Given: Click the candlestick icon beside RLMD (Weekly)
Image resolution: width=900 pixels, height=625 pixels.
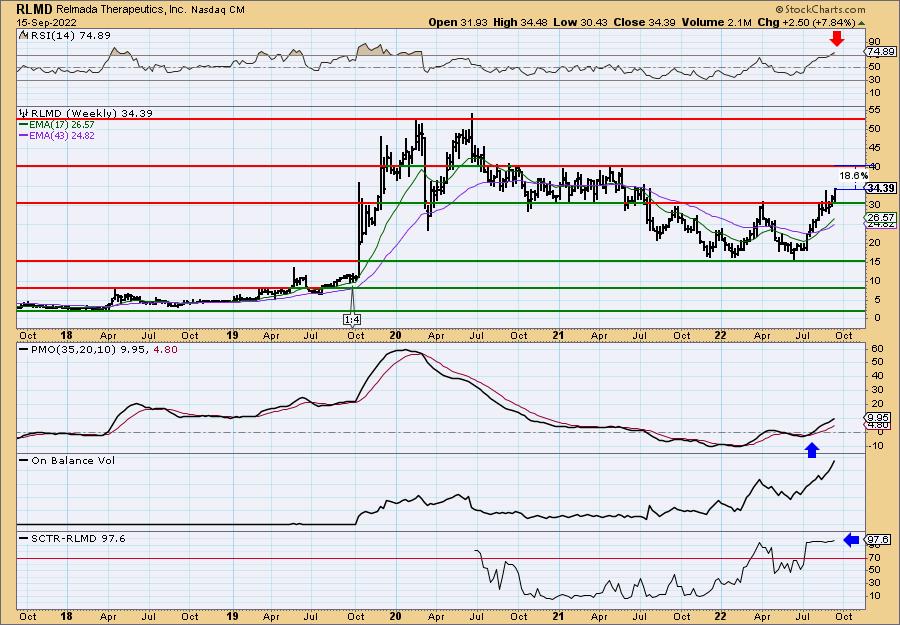Looking at the screenshot, I should click(24, 114).
